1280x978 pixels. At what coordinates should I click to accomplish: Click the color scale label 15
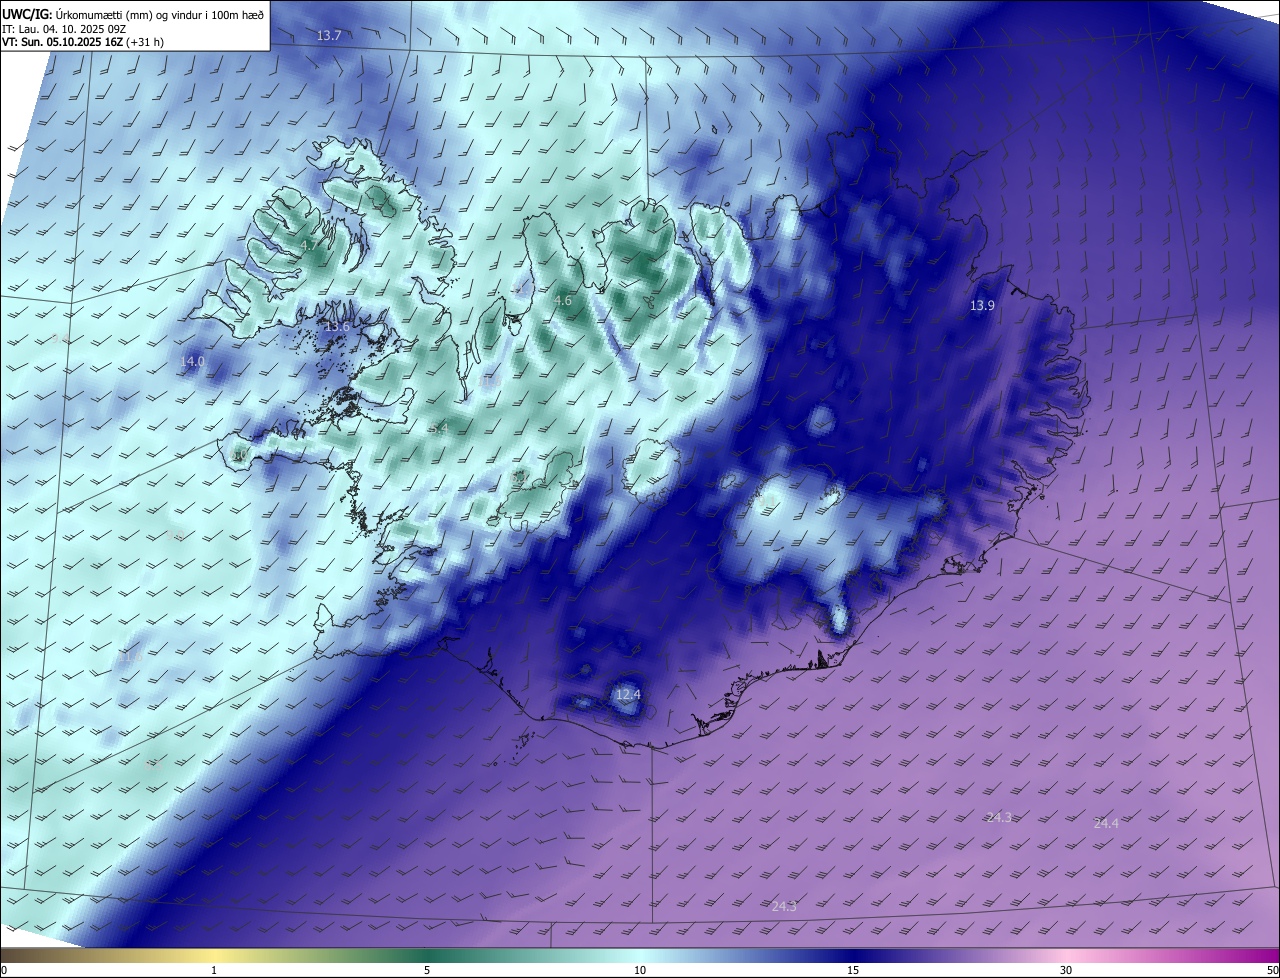point(853,970)
